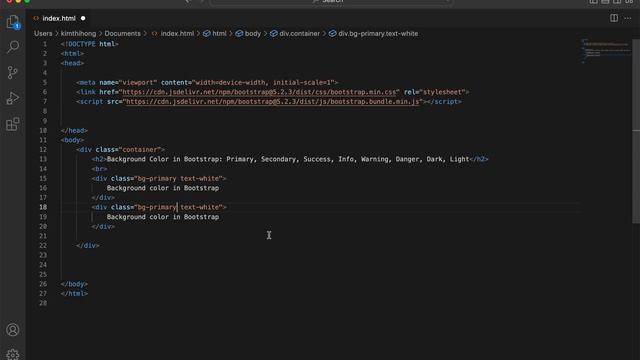Open the editor More Actions menu
The image size is (640, 360).
tap(628, 18)
